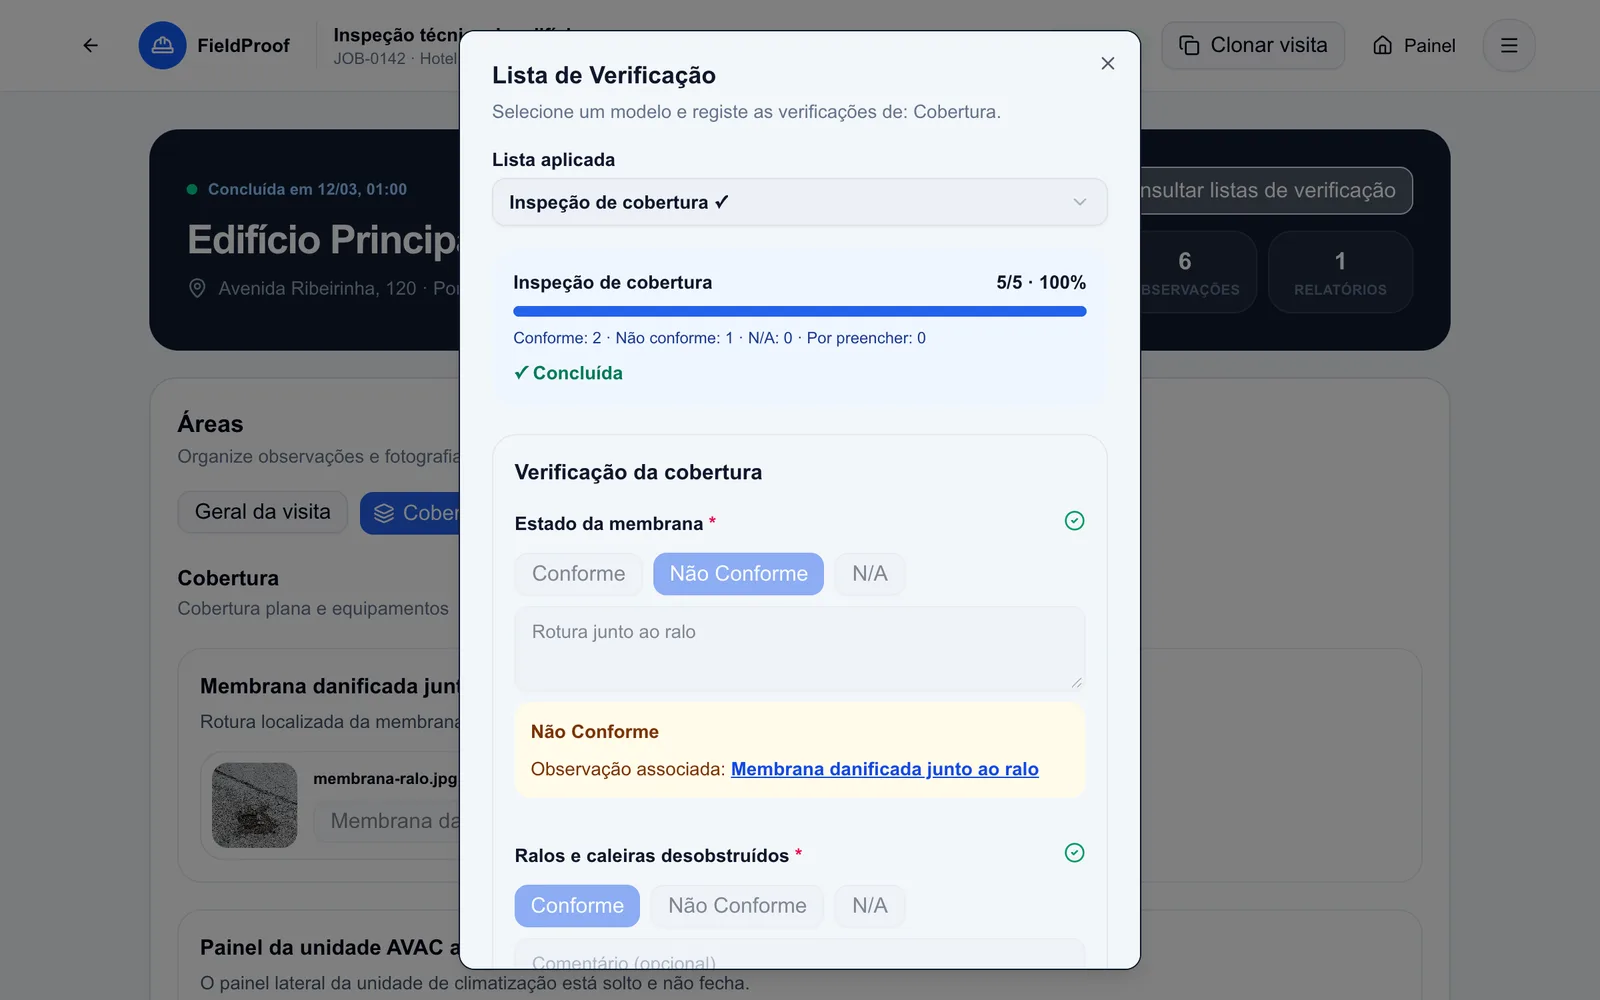Click the resize handle of the comment textarea
Viewport: 1600px width, 1000px height.
pyautogui.click(x=1076, y=682)
